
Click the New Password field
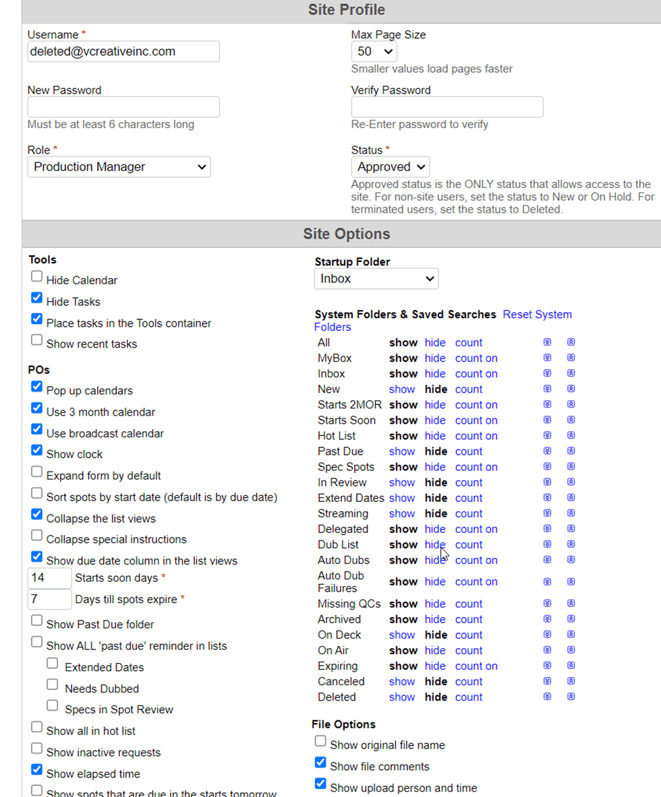click(x=124, y=107)
